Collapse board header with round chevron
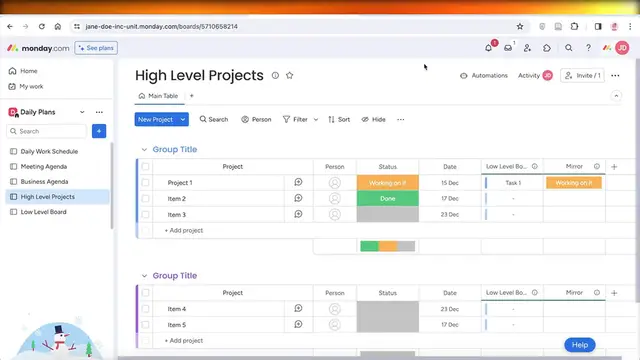This screenshot has height=360, width=640. (x=616, y=96)
